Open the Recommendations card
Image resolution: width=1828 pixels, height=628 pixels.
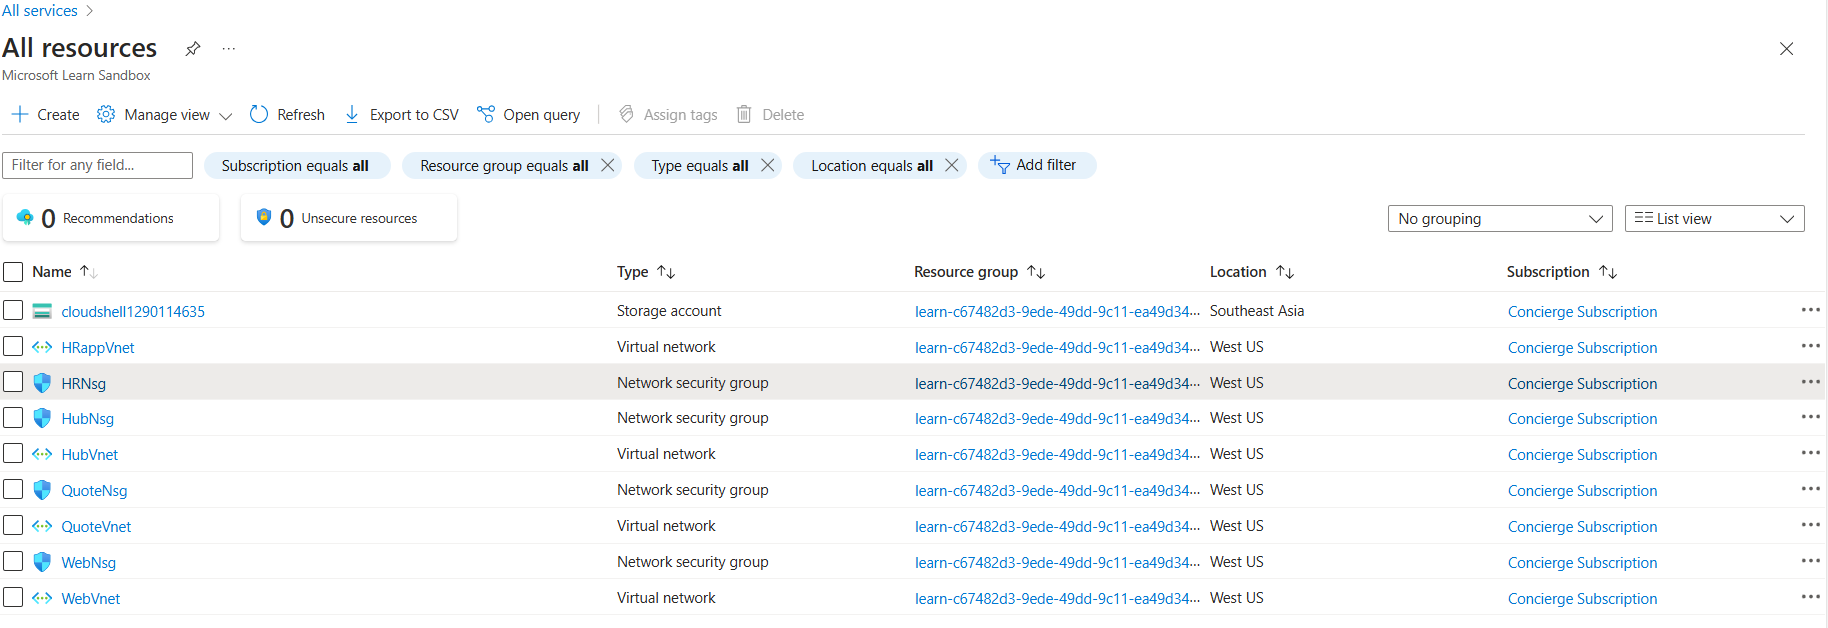click(111, 218)
